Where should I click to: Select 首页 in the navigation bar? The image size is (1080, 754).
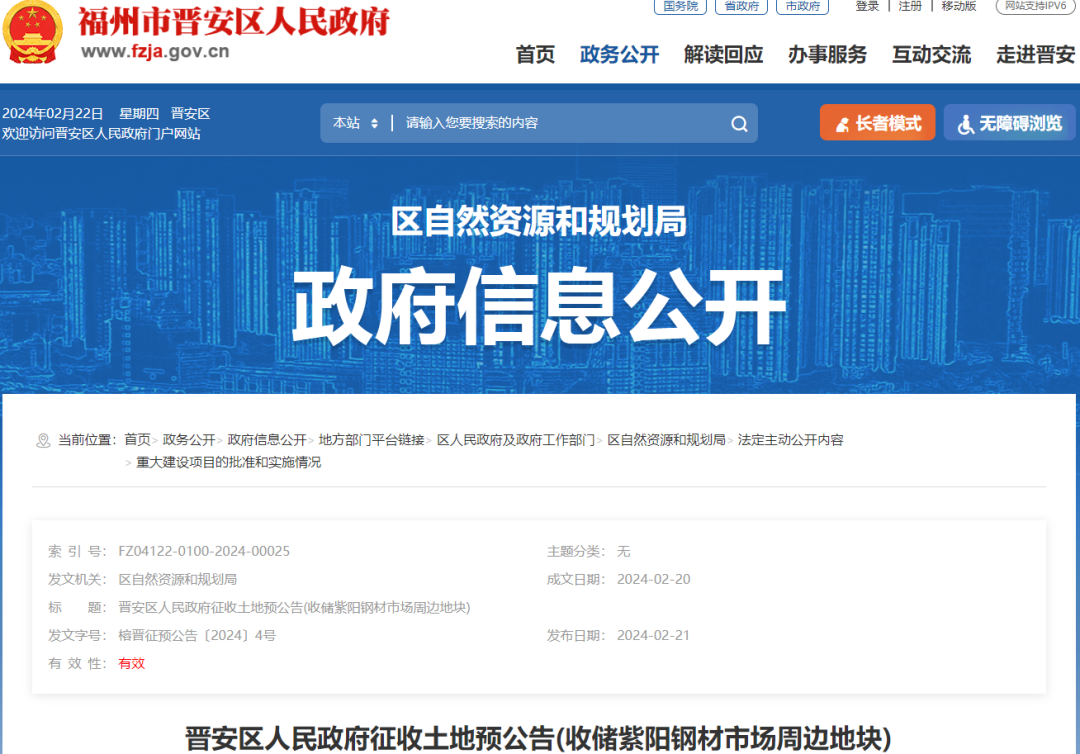[535, 56]
